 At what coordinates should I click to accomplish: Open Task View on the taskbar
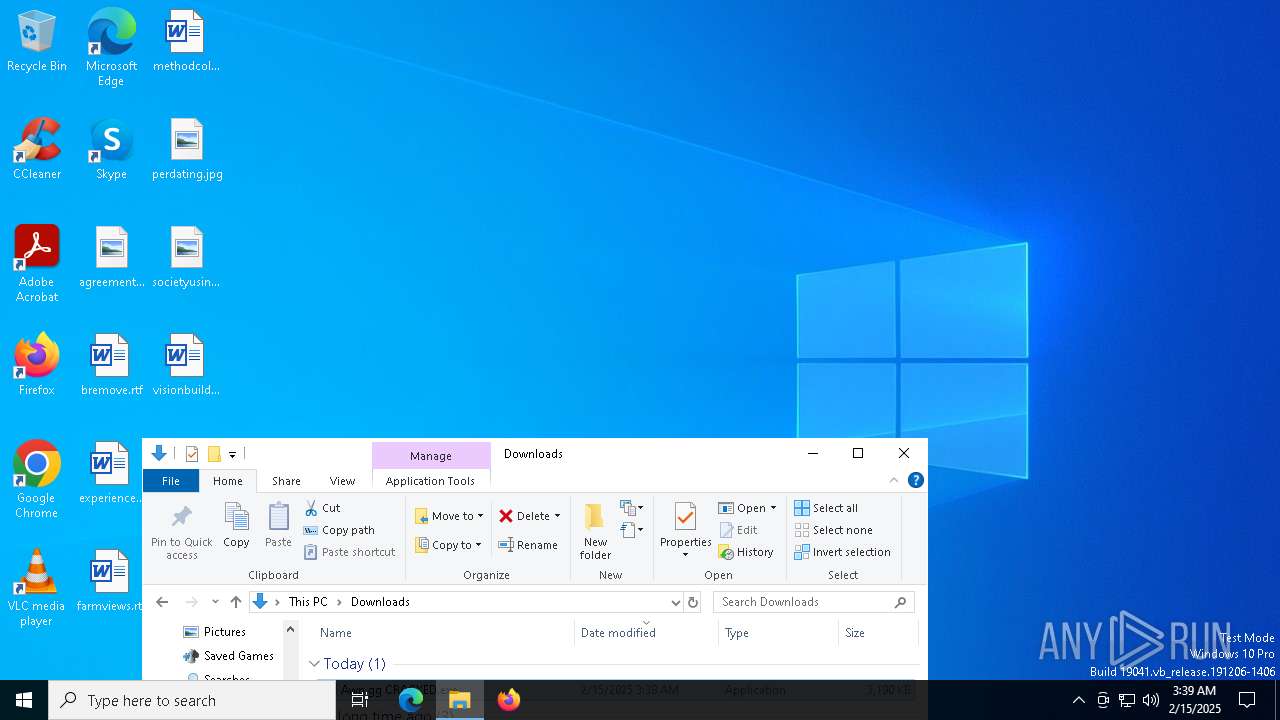(x=360, y=700)
